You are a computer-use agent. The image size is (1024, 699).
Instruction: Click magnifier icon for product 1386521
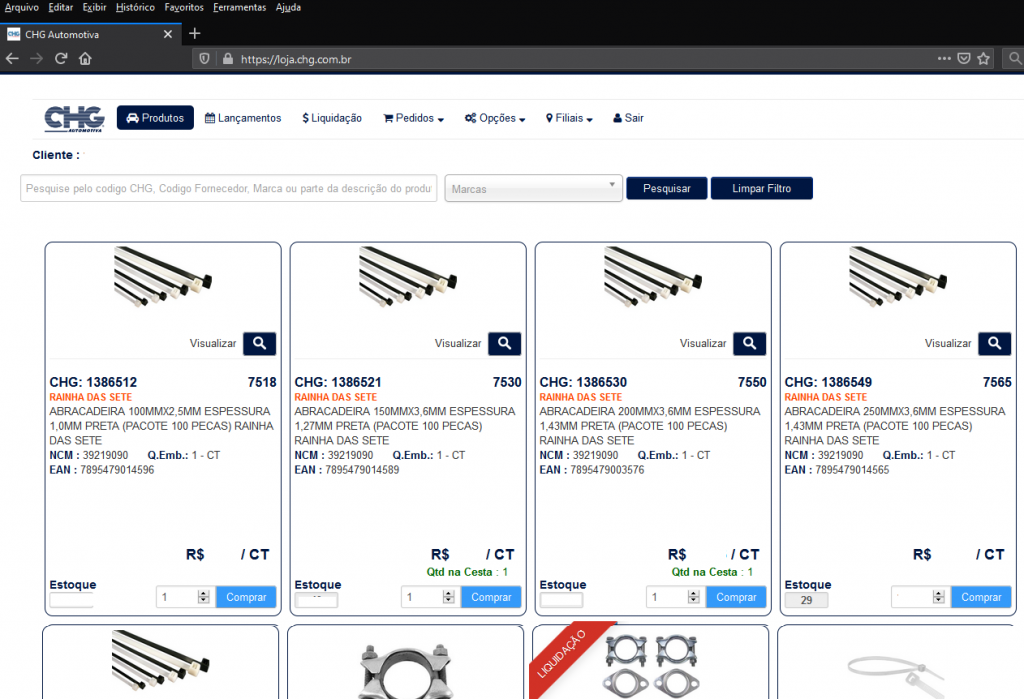click(x=504, y=343)
